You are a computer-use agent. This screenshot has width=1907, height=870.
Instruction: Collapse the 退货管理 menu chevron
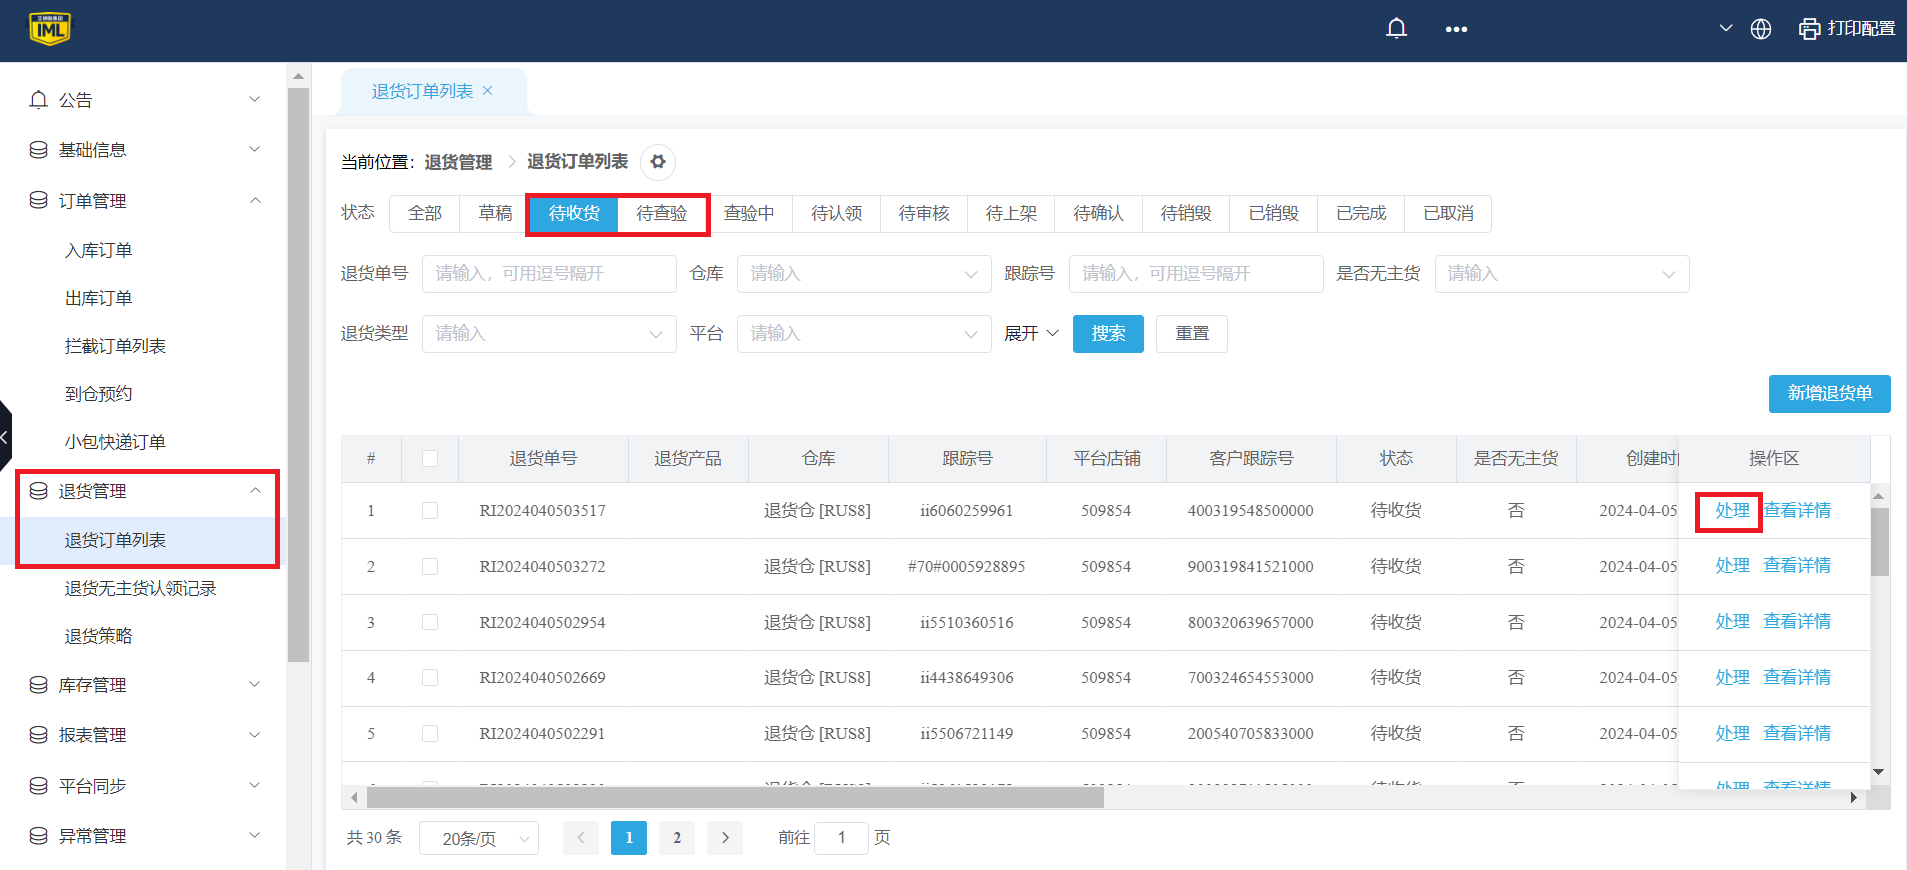pos(255,490)
